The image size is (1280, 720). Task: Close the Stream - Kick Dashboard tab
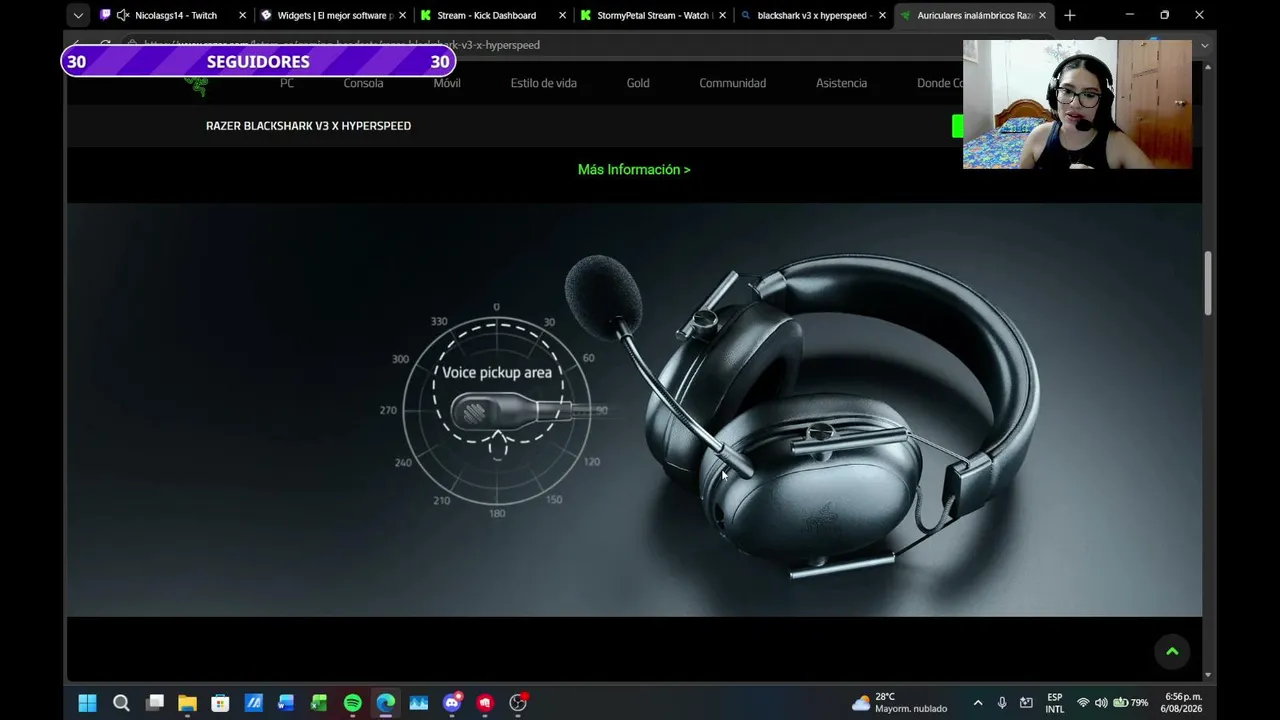coord(562,16)
